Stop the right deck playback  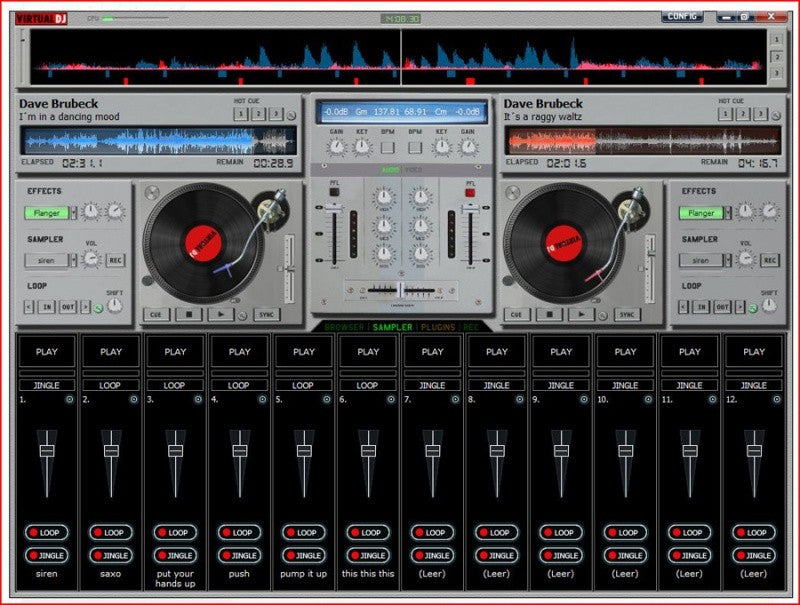click(549, 314)
